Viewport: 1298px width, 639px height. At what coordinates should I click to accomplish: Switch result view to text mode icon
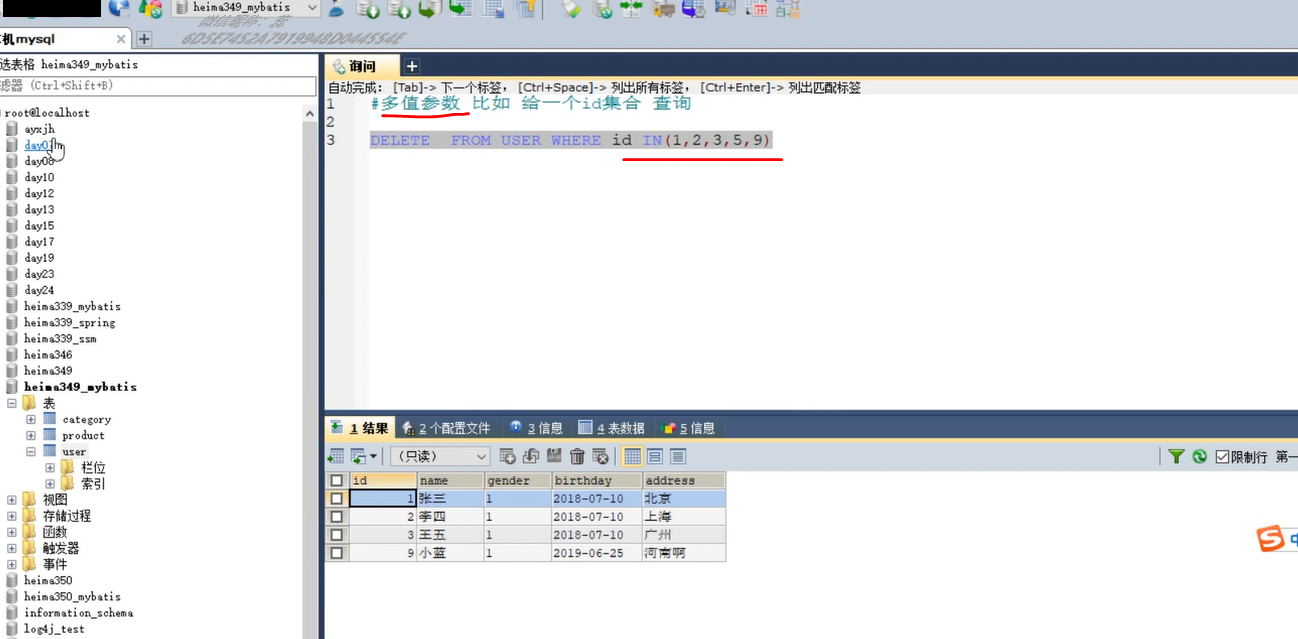point(679,456)
